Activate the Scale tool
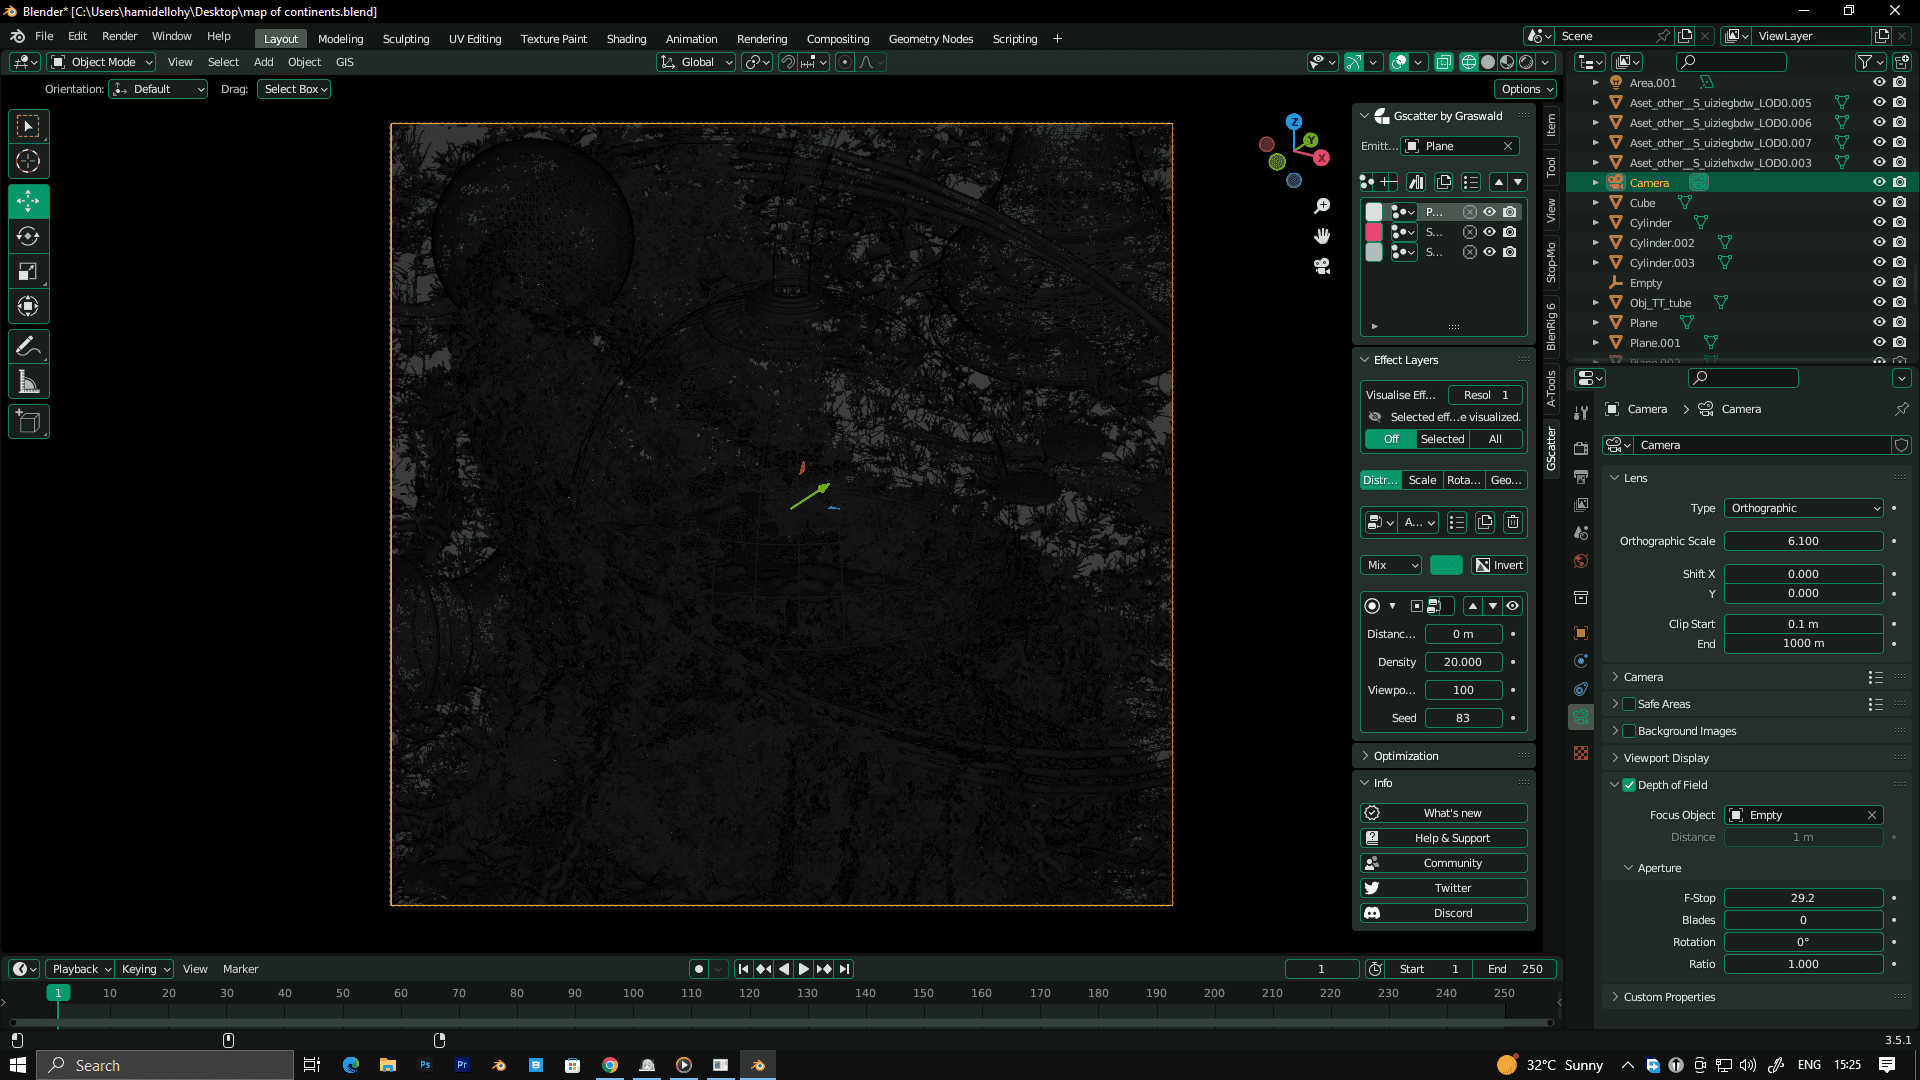 (x=28, y=271)
